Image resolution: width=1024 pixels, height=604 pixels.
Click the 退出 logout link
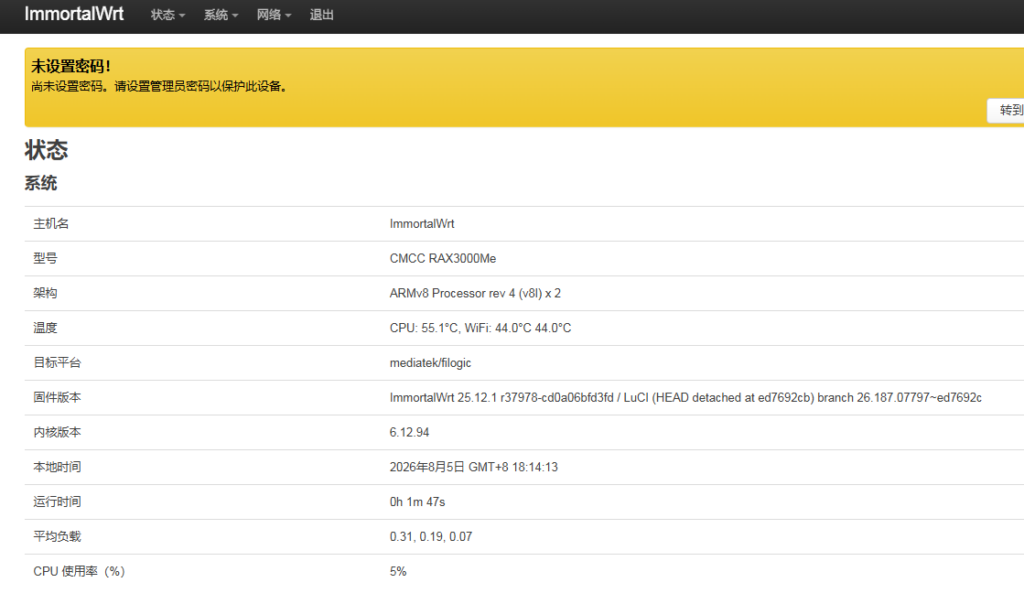point(321,15)
